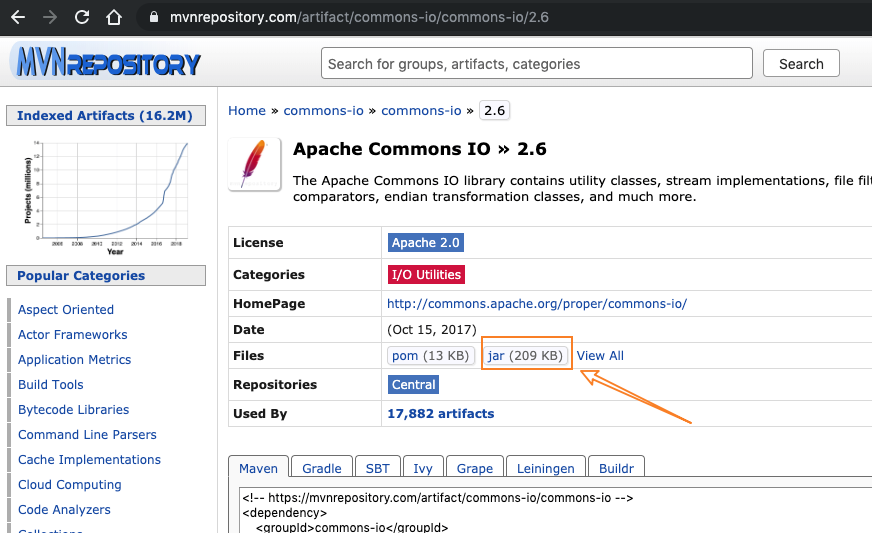The height and width of the screenshot is (533, 872).
Task: Switch to the Ivy tab
Action: pyautogui.click(x=423, y=468)
